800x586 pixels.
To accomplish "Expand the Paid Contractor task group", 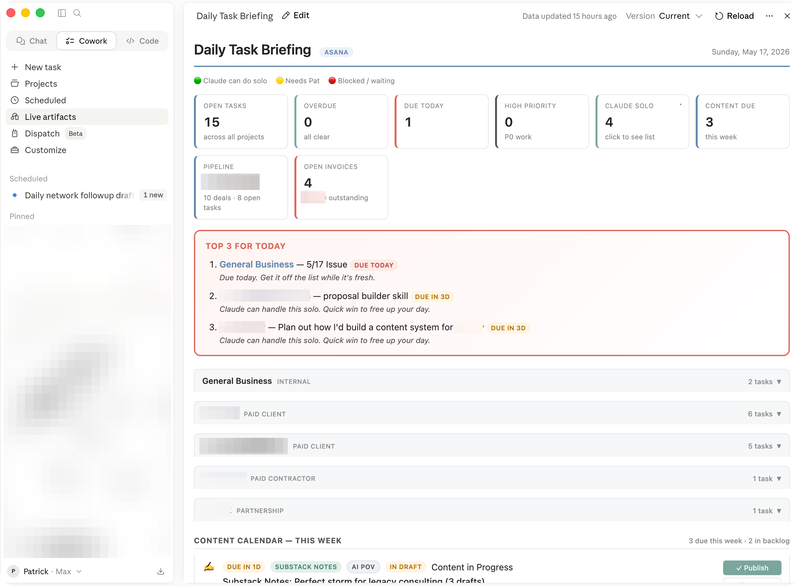I will [x=491, y=478].
